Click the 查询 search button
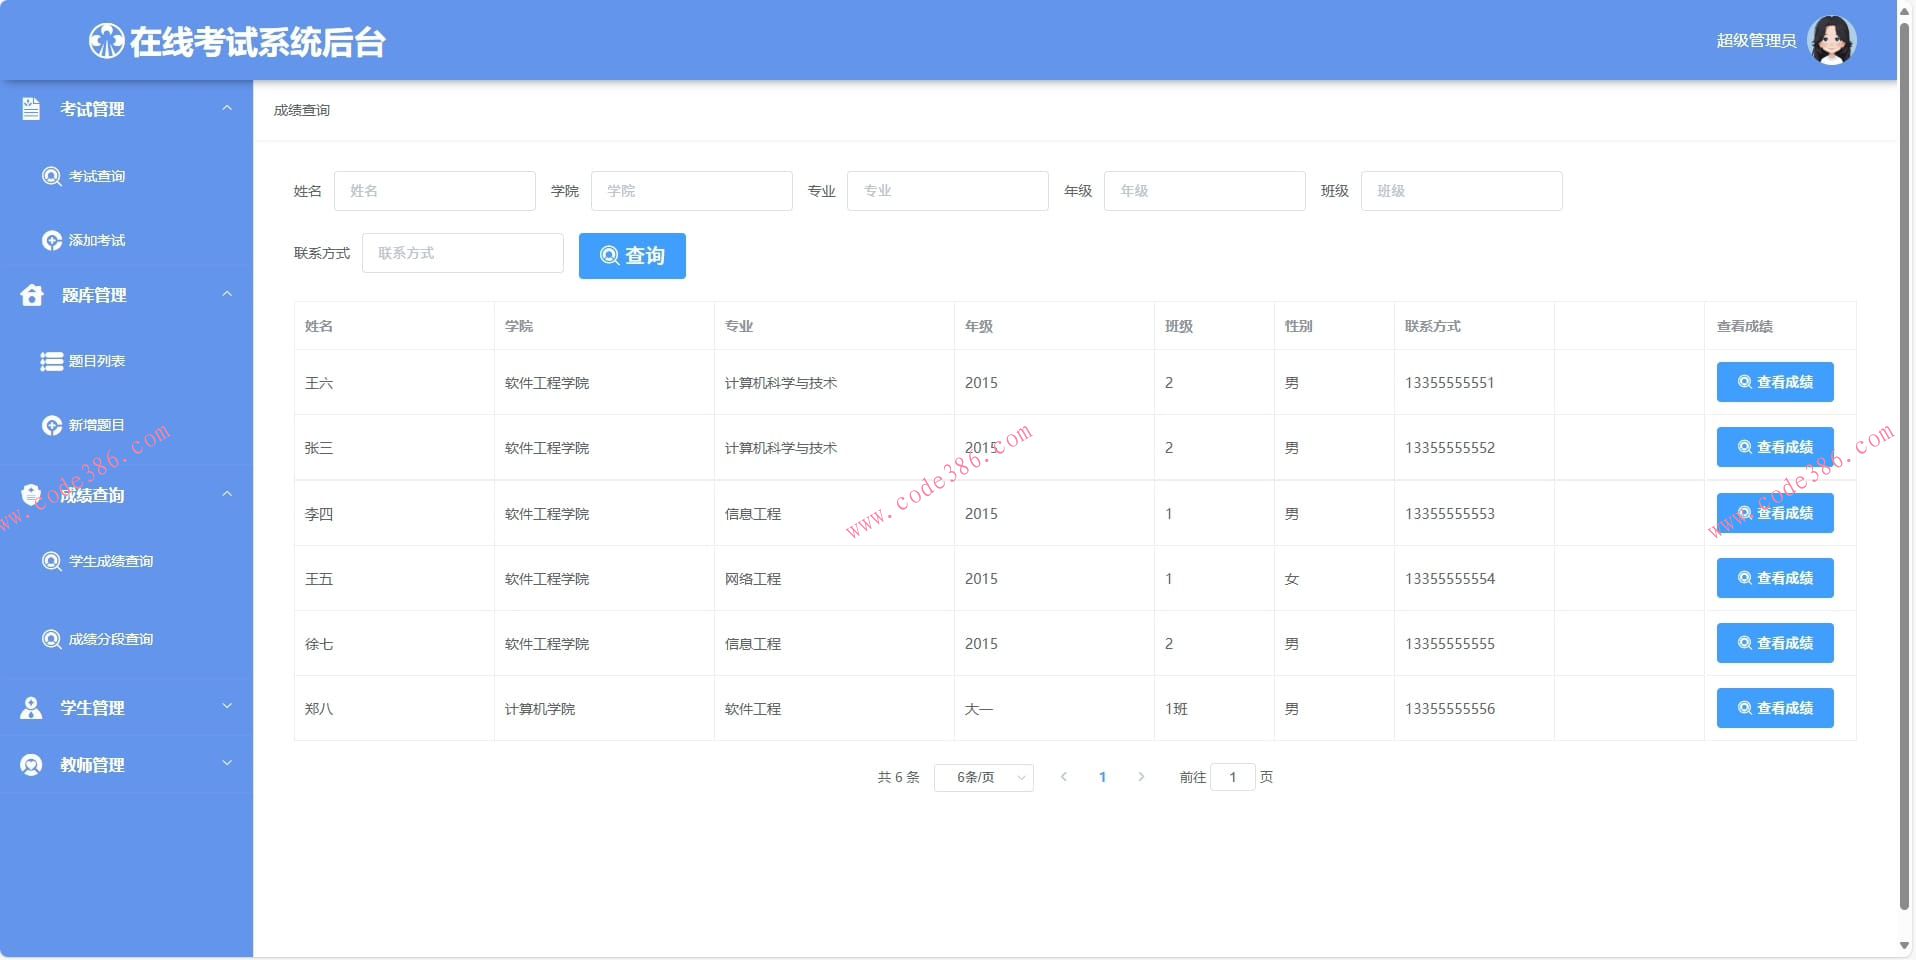1916x960 pixels. click(x=632, y=256)
